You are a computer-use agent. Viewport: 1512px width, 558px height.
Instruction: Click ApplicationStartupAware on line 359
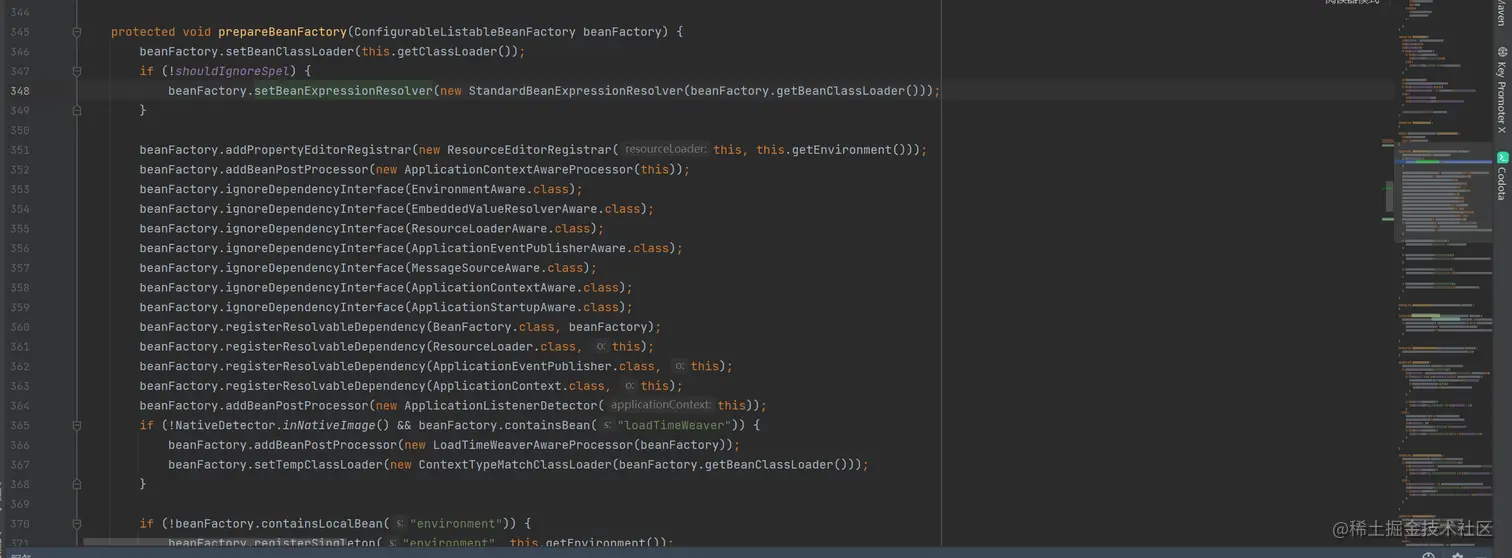(x=494, y=307)
